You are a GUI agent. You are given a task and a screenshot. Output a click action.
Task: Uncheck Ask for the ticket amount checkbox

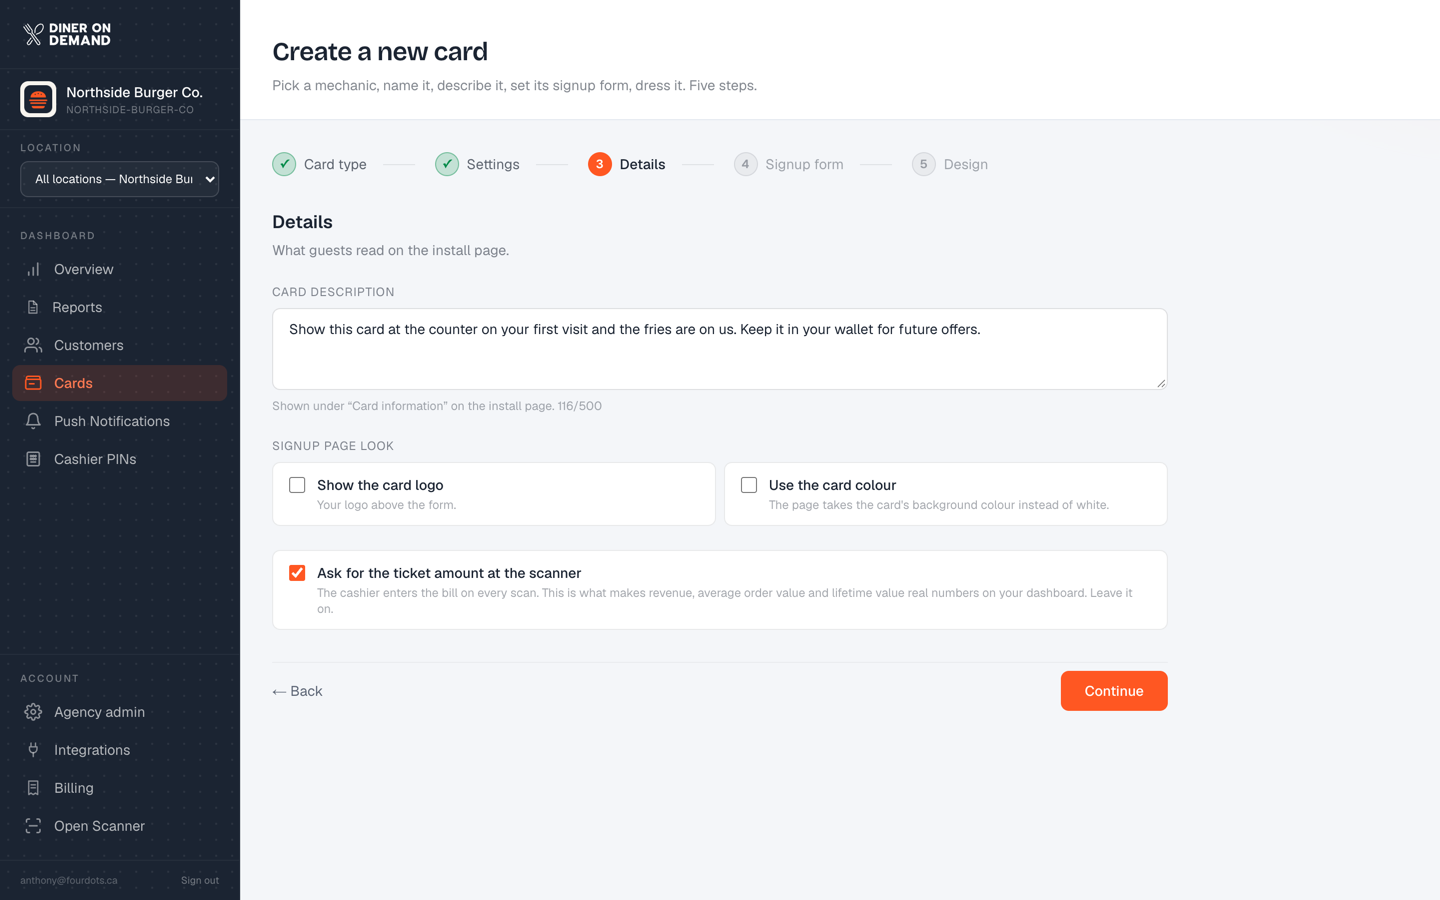(x=297, y=573)
